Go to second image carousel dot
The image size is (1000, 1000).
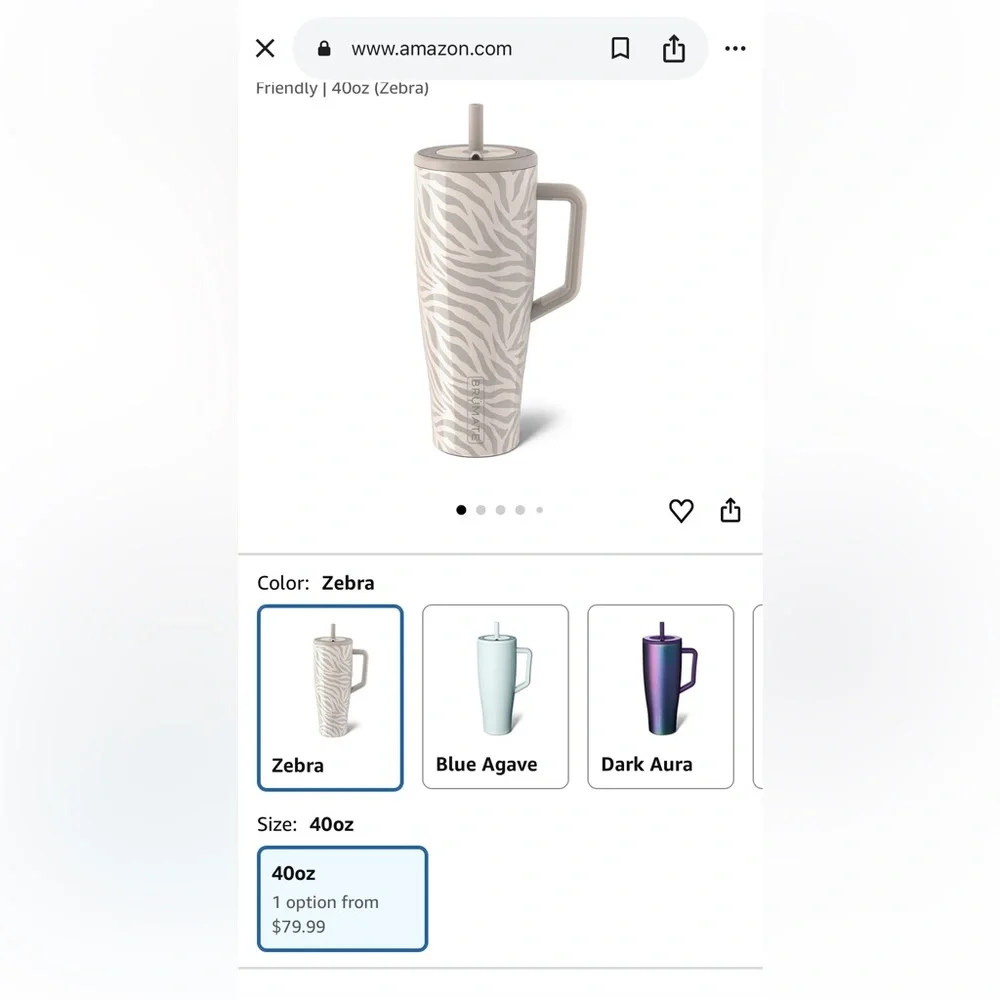tap(481, 510)
